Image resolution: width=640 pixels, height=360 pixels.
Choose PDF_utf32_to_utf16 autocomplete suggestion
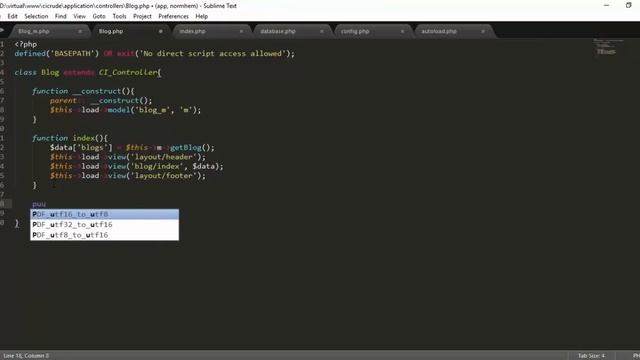pos(104,224)
